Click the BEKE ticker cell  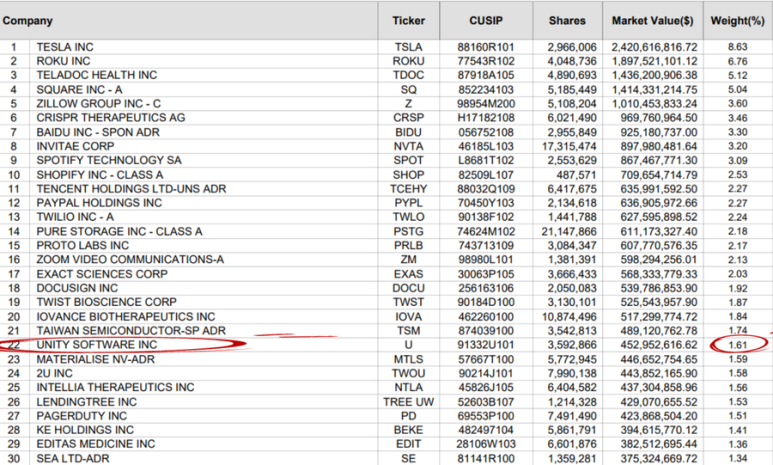408,430
